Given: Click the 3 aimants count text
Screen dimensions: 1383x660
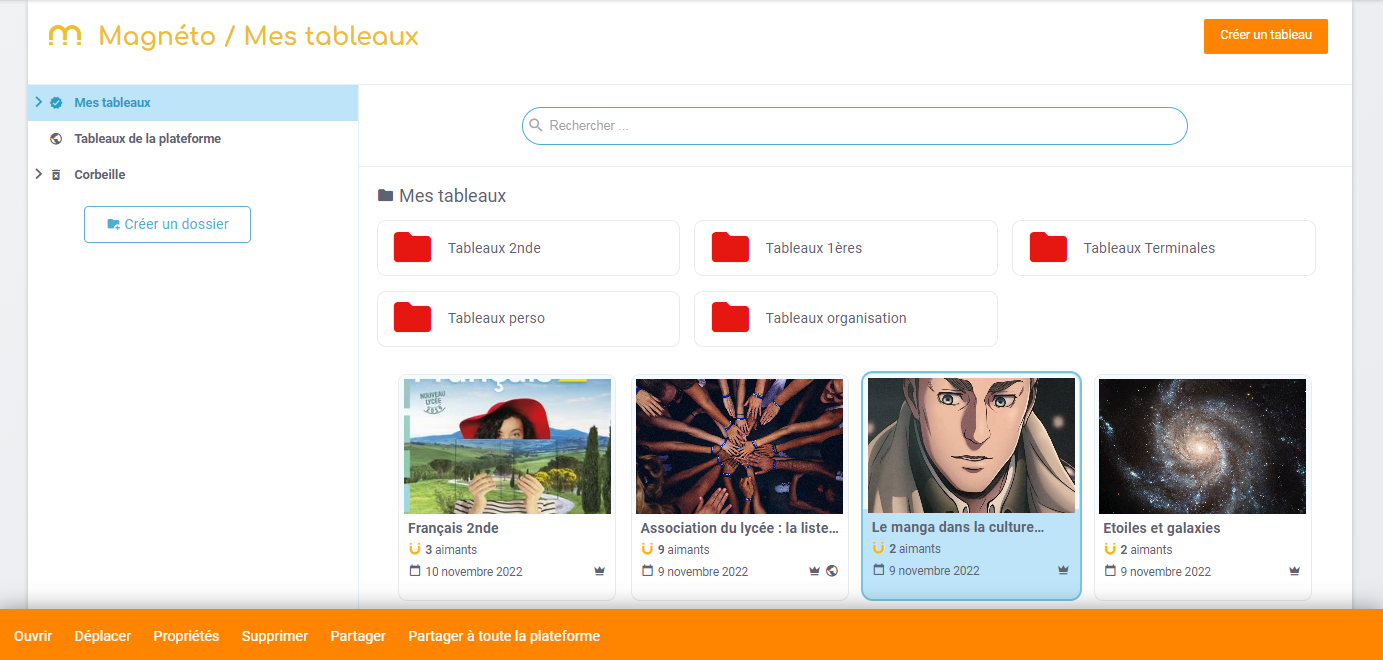Looking at the screenshot, I should pyautogui.click(x=451, y=550).
